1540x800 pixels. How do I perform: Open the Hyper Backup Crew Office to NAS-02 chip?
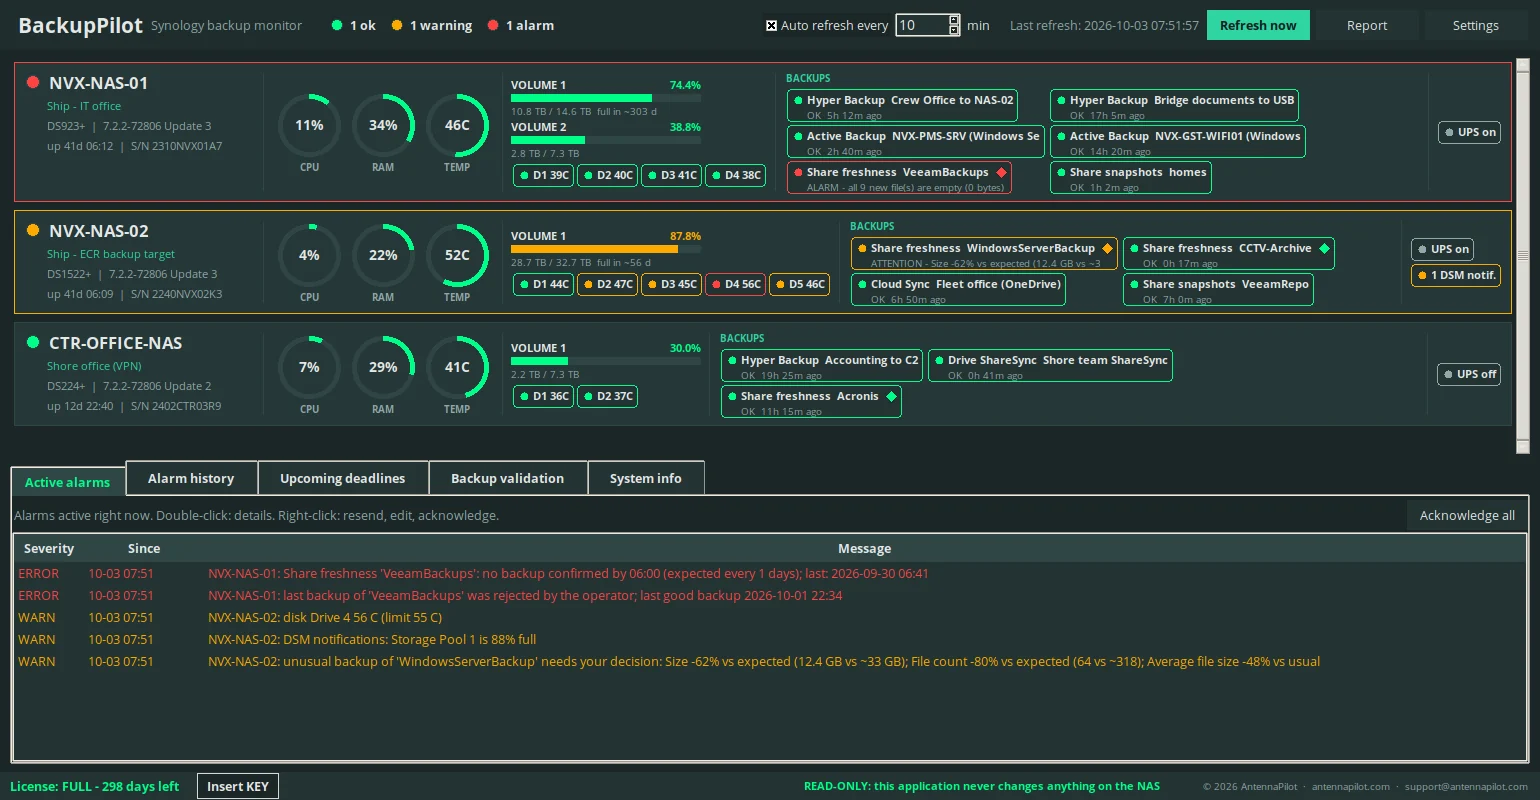point(903,105)
